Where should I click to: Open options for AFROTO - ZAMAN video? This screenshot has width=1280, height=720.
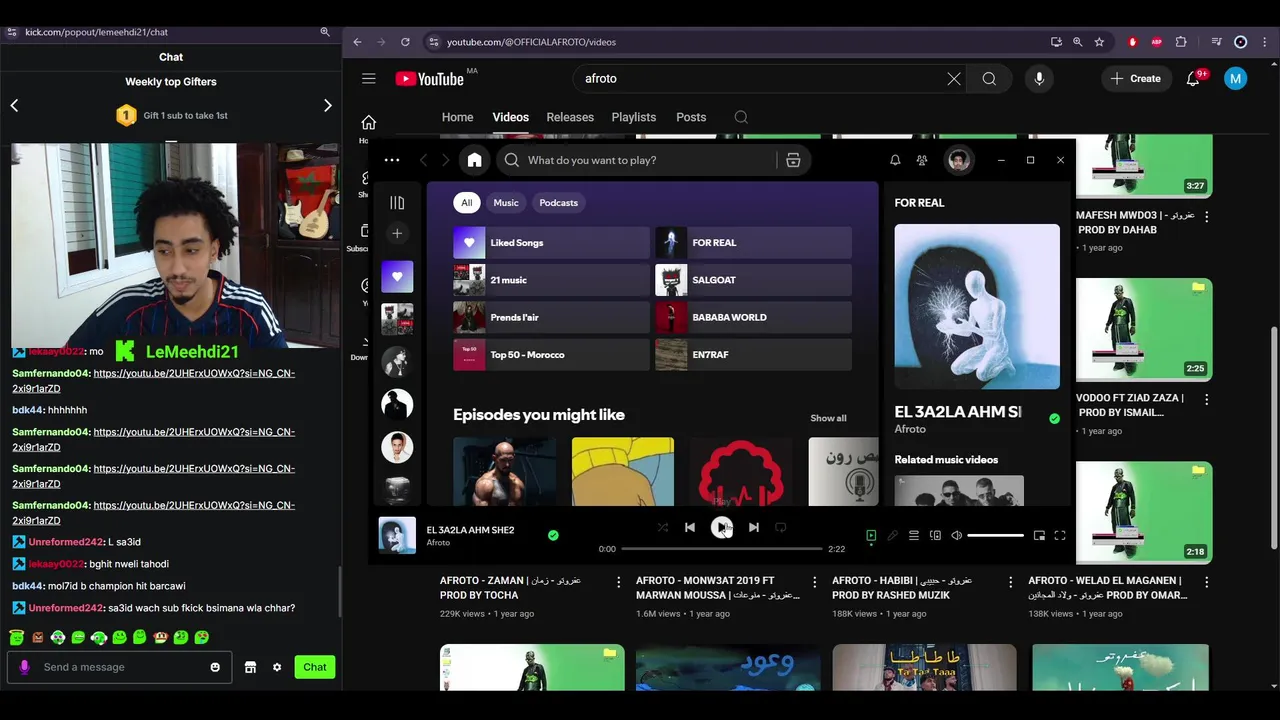pyautogui.click(x=618, y=581)
